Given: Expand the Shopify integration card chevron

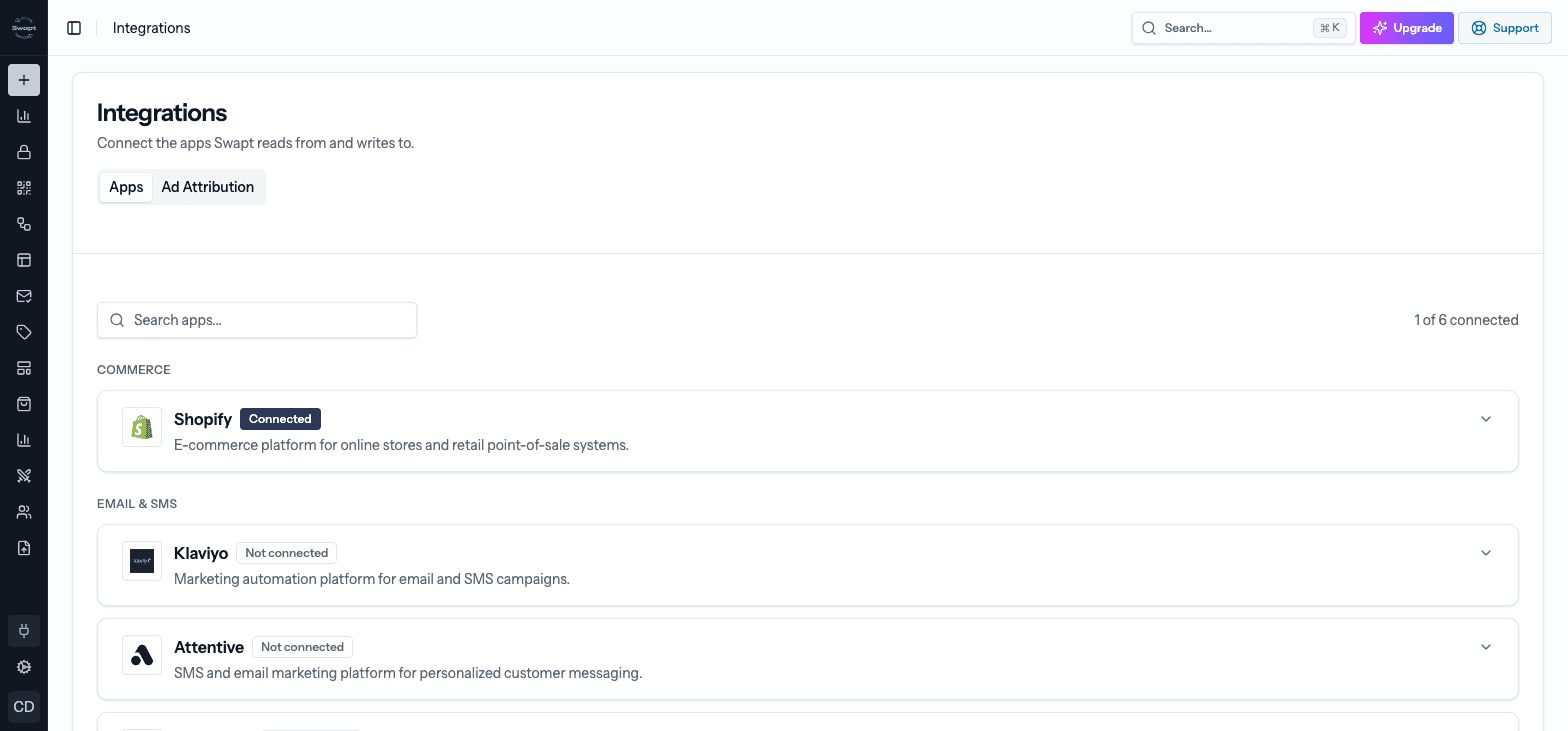Looking at the screenshot, I should (x=1486, y=419).
